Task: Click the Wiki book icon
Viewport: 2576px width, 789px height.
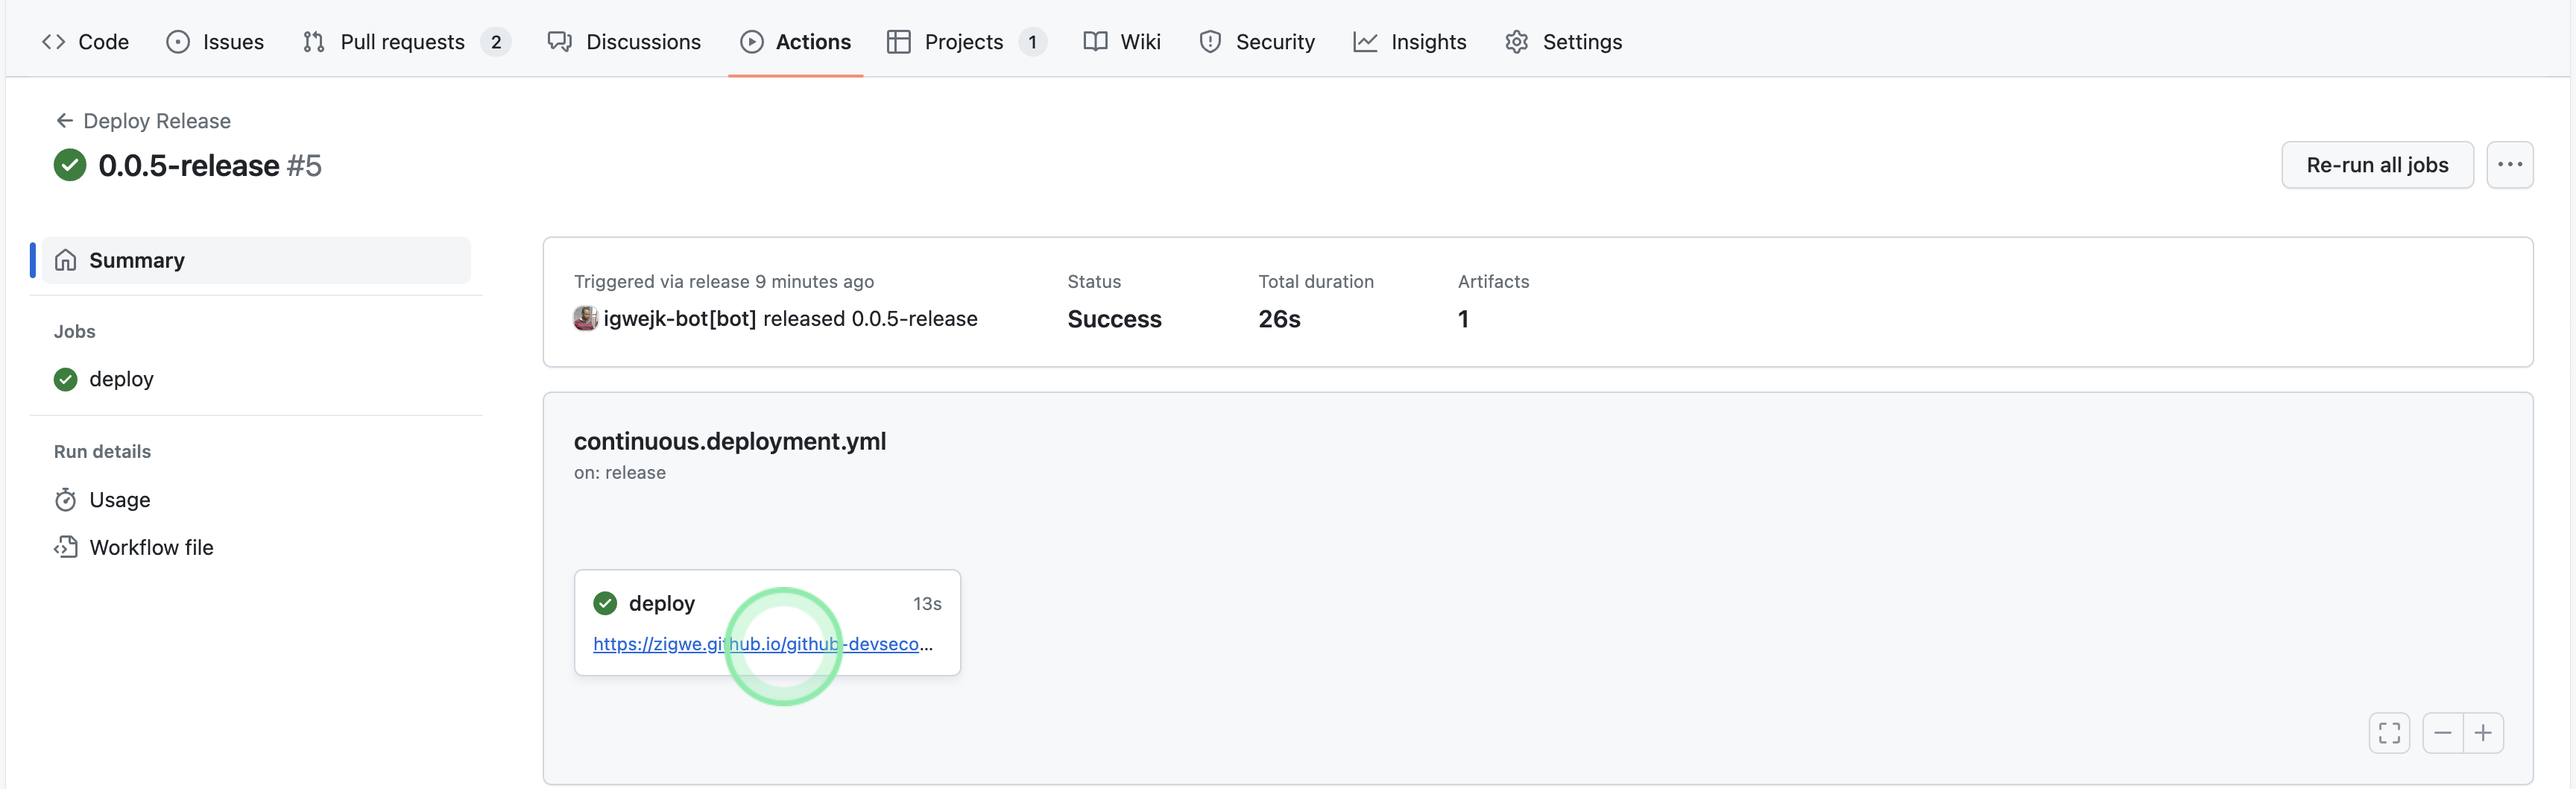Action: point(1096,41)
